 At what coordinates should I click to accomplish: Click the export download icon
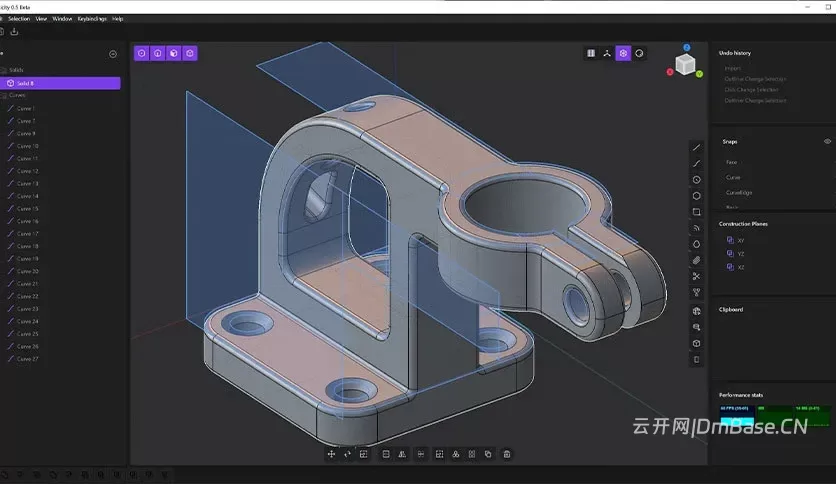coord(14,32)
